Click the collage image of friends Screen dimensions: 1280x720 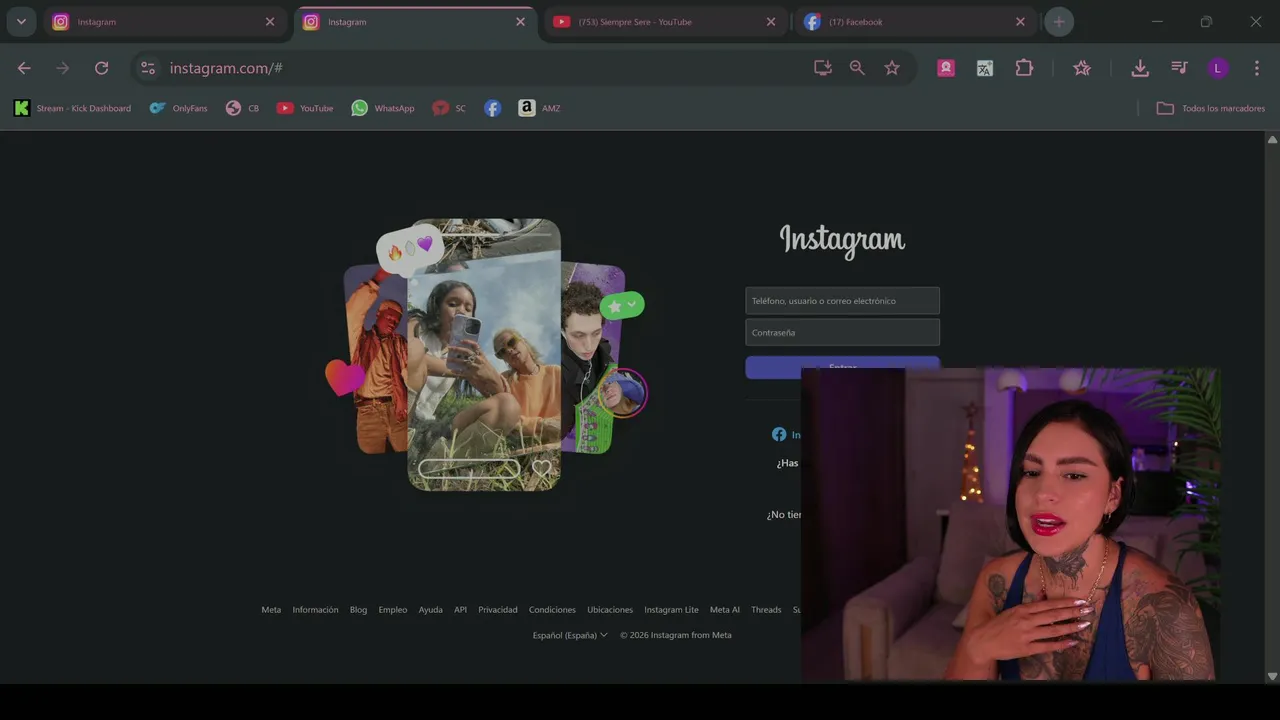click(x=485, y=355)
